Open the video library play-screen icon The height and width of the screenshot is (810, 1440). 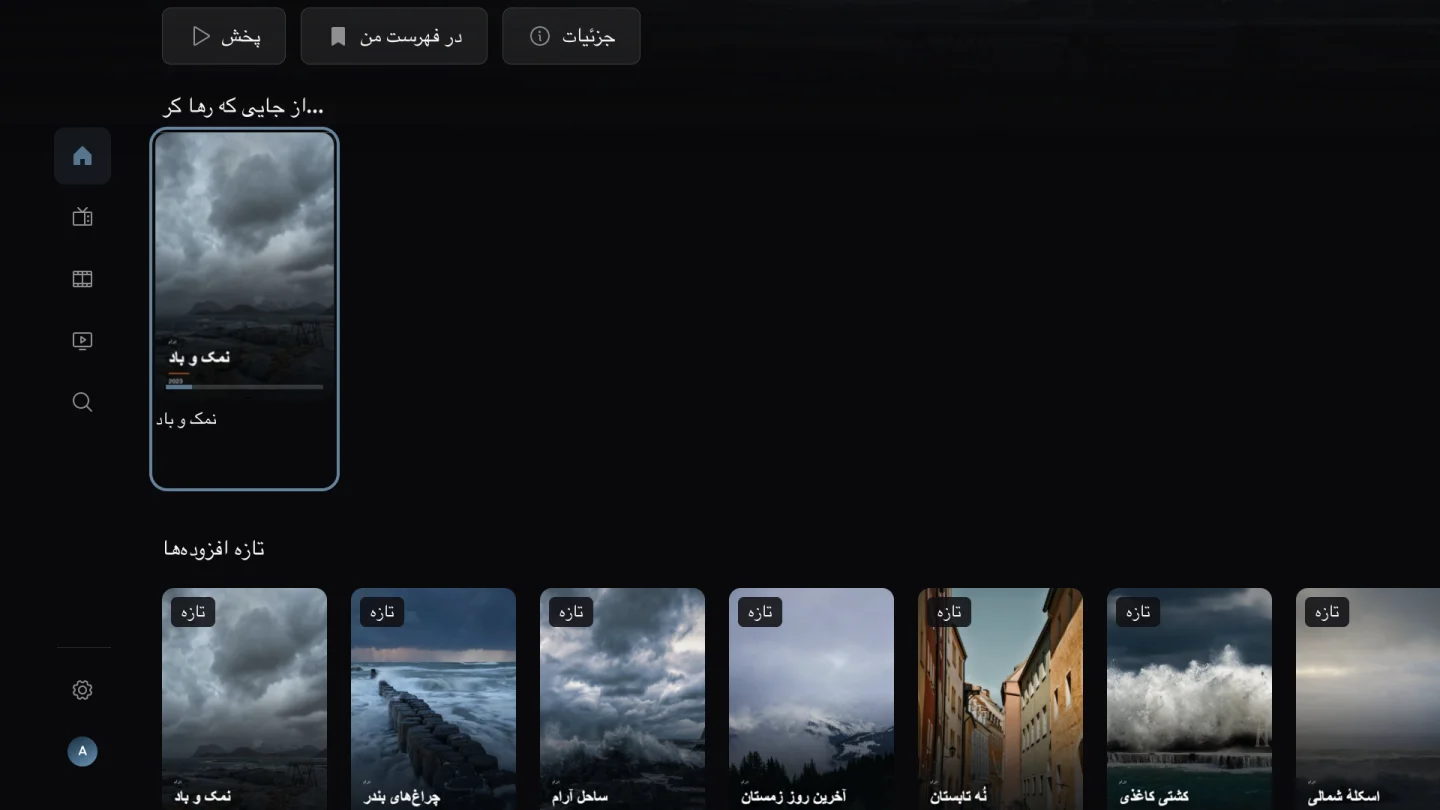(x=82, y=341)
